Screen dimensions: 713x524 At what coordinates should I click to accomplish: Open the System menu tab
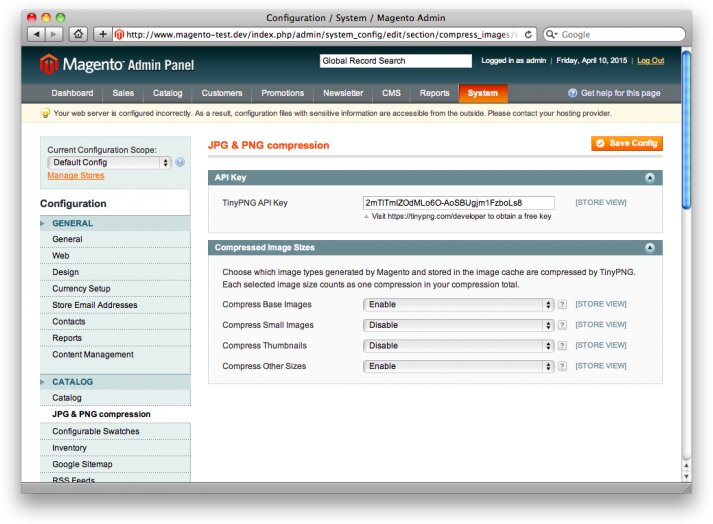(x=483, y=93)
